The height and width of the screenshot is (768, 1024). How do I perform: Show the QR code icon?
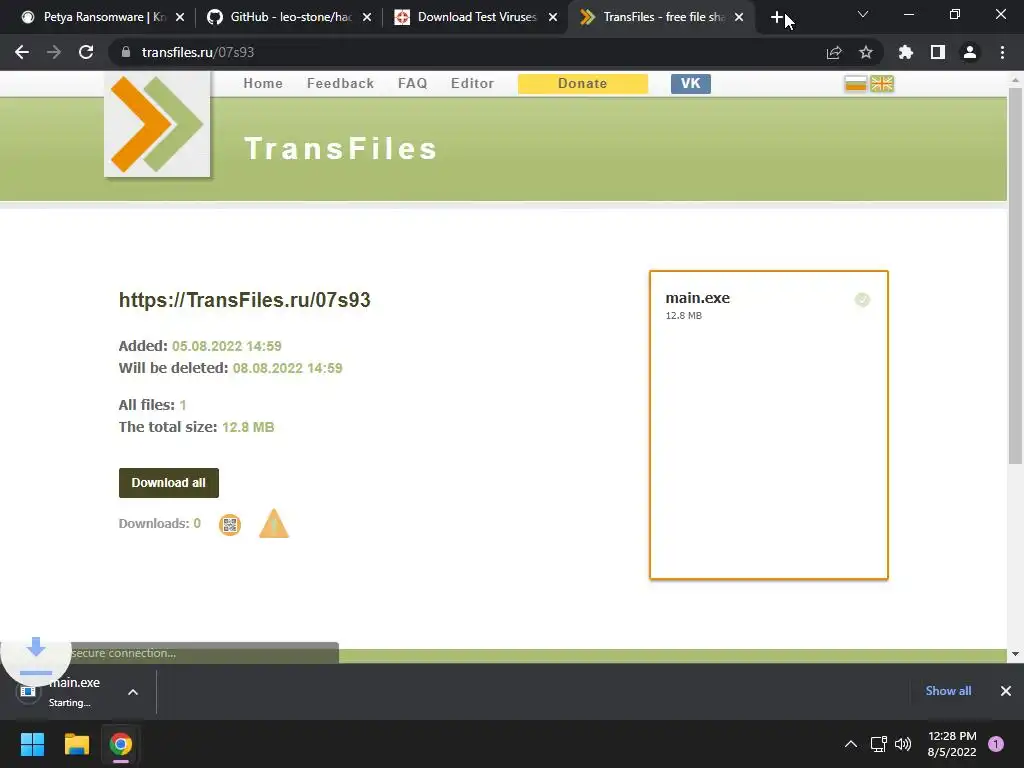click(x=230, y=524)
